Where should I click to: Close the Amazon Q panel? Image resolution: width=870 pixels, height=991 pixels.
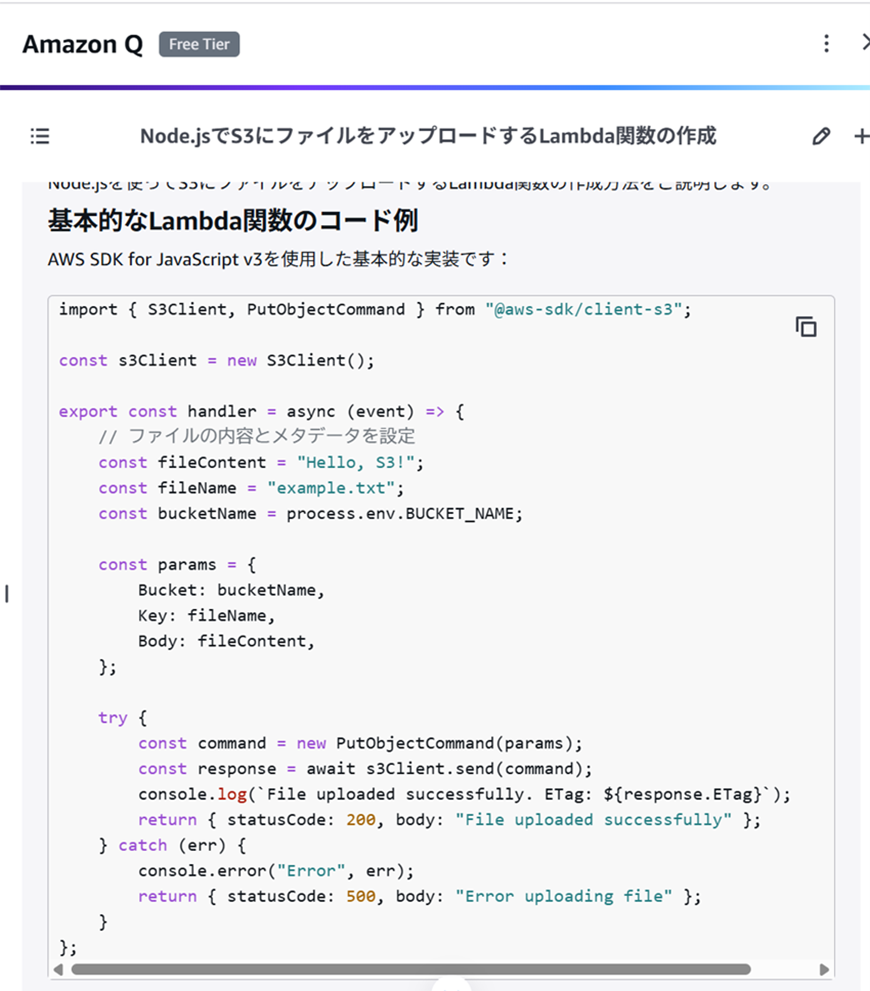(x=866, y=42)
